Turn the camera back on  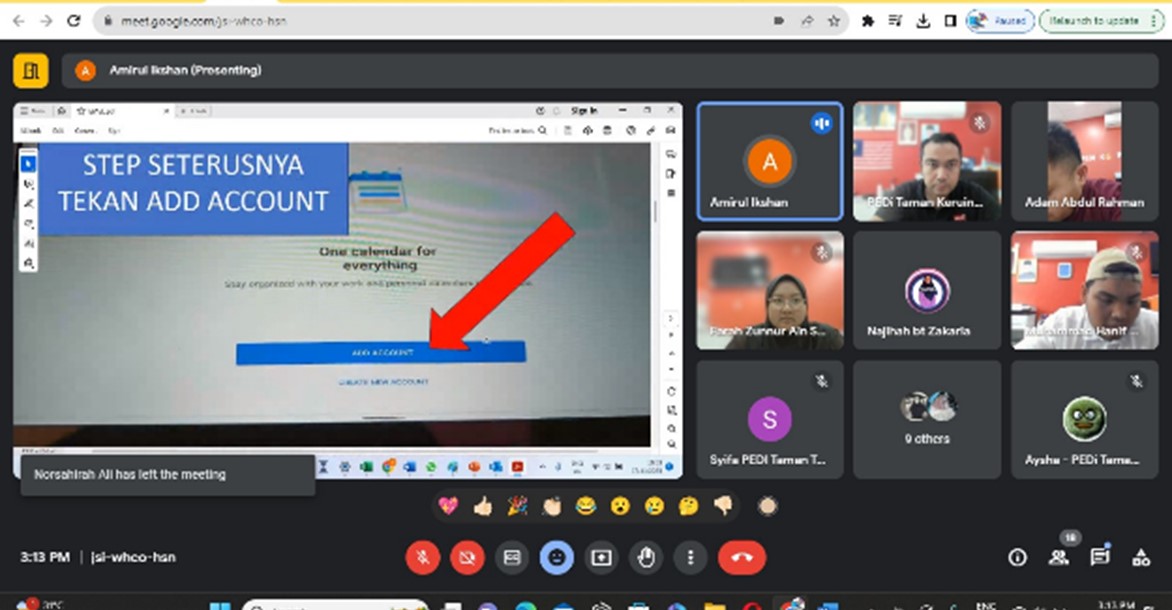467,558
